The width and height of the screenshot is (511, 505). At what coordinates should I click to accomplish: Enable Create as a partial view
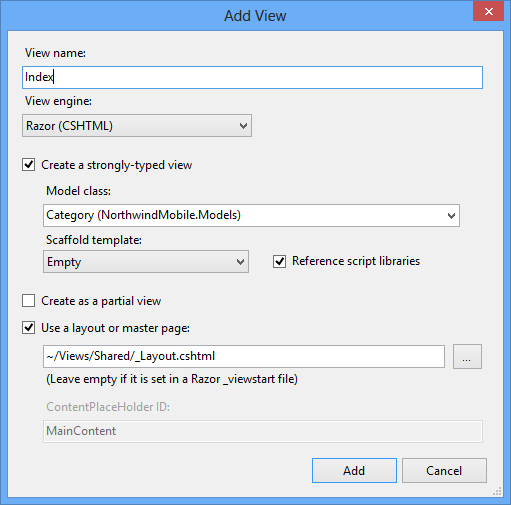point(28,301)
